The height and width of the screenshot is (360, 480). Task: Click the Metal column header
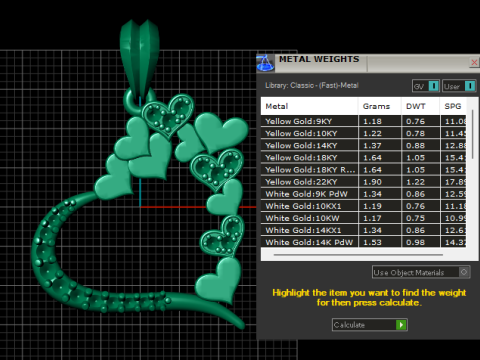click(309, 106)
